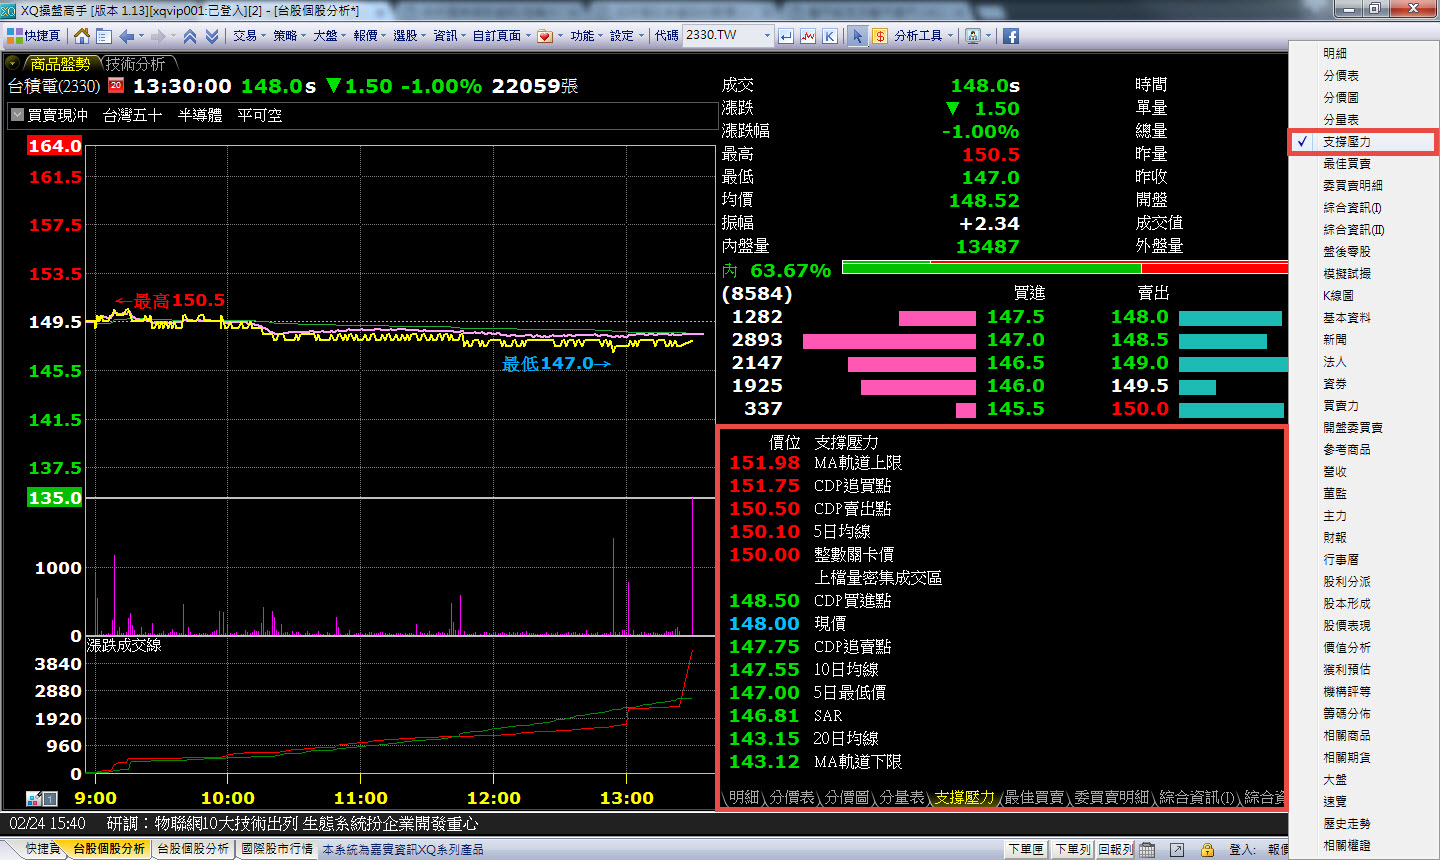Click the 下單匣 button
1440x860 pixels.
[1026, 849]
